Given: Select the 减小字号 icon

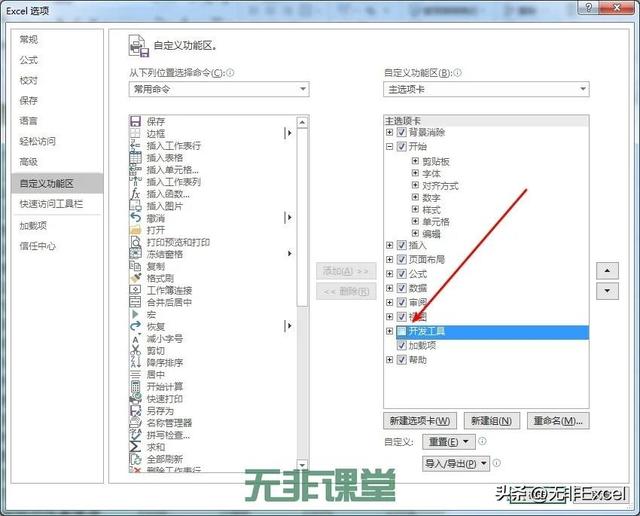Looking at the screenshot, I should pyautogui.click(x=135, y=338).
